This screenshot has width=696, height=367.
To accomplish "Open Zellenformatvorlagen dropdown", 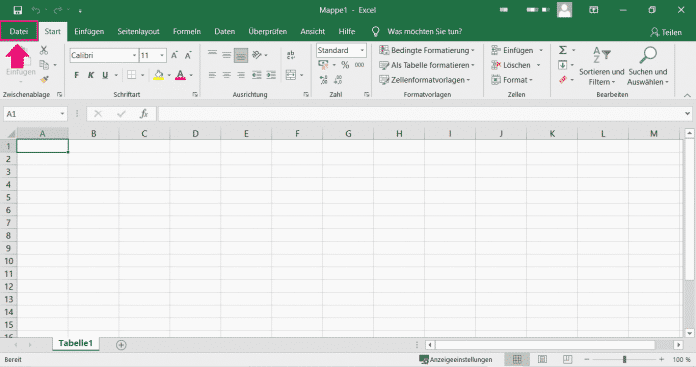I will click(424, 80).
